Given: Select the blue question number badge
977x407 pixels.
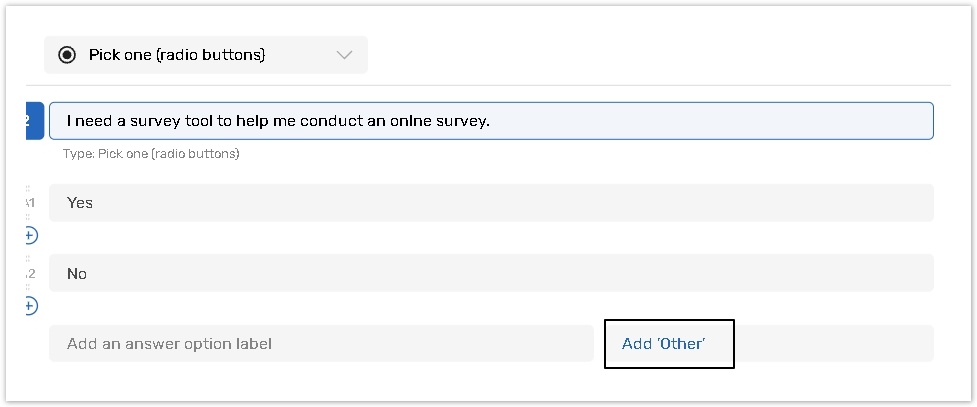Looking at the screenshot, I should pos(34,121).
